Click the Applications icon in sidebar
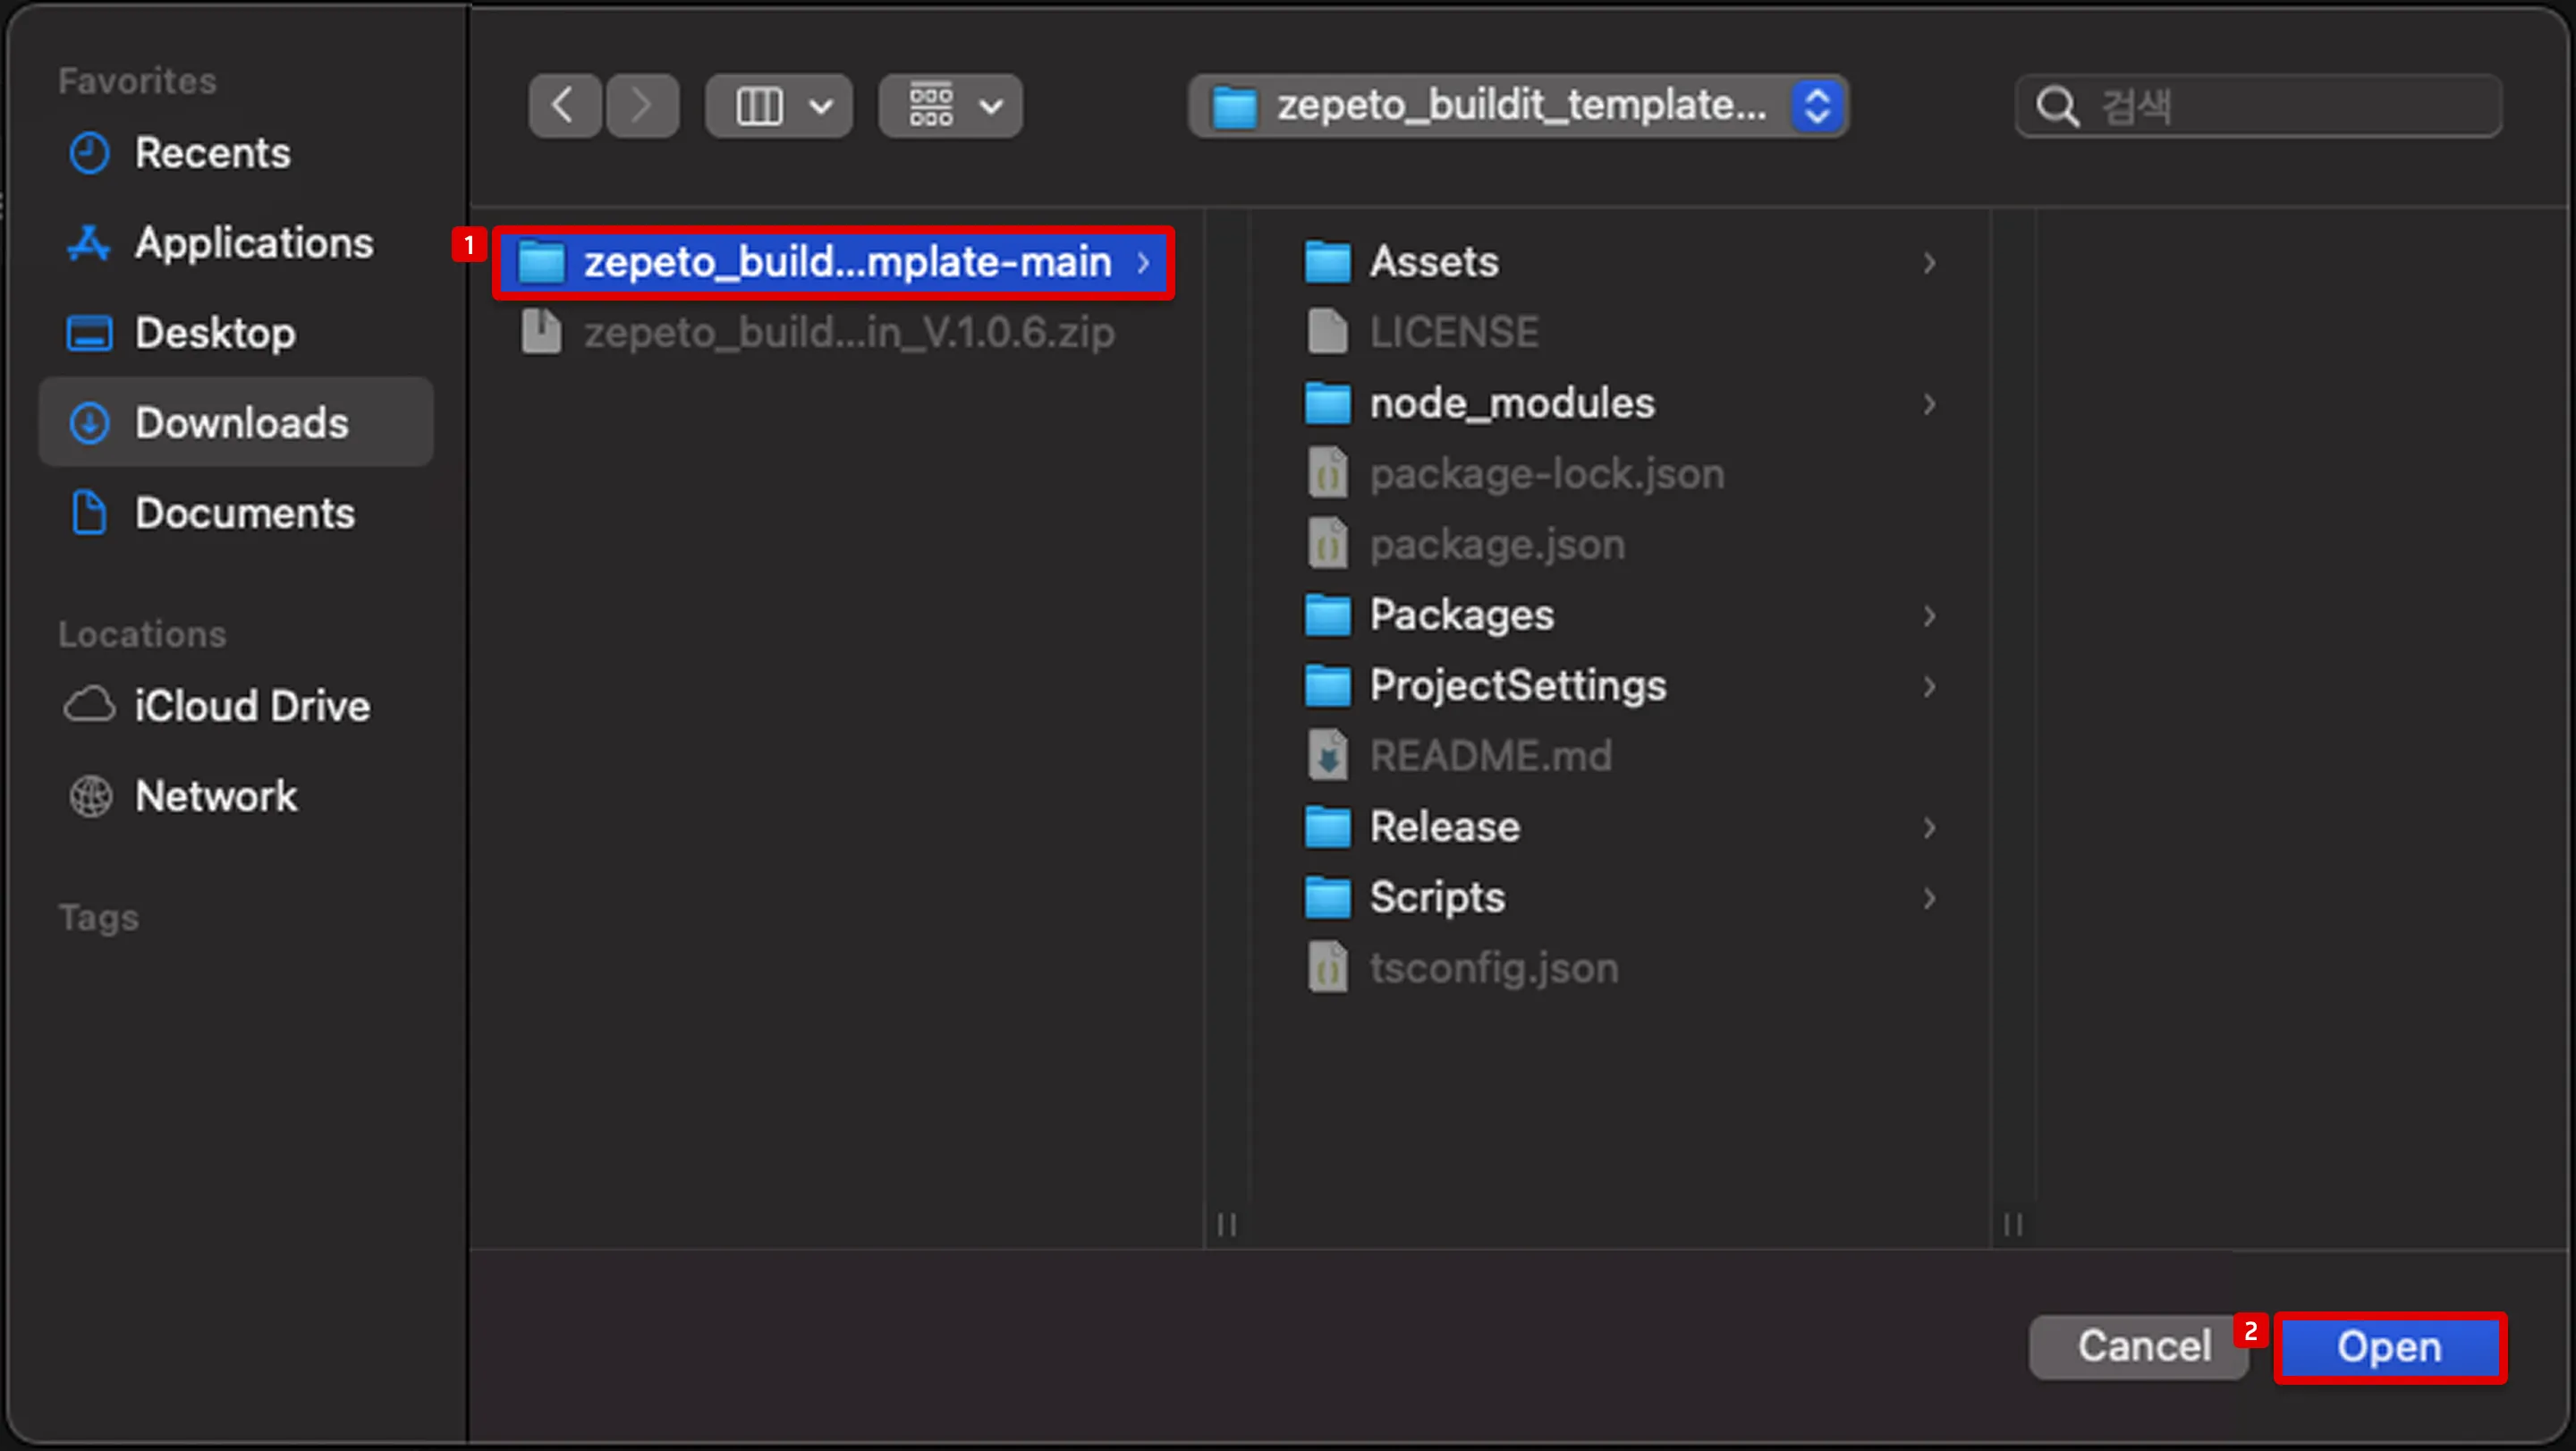This screenshot has height=1451, width=2576. 89,243
